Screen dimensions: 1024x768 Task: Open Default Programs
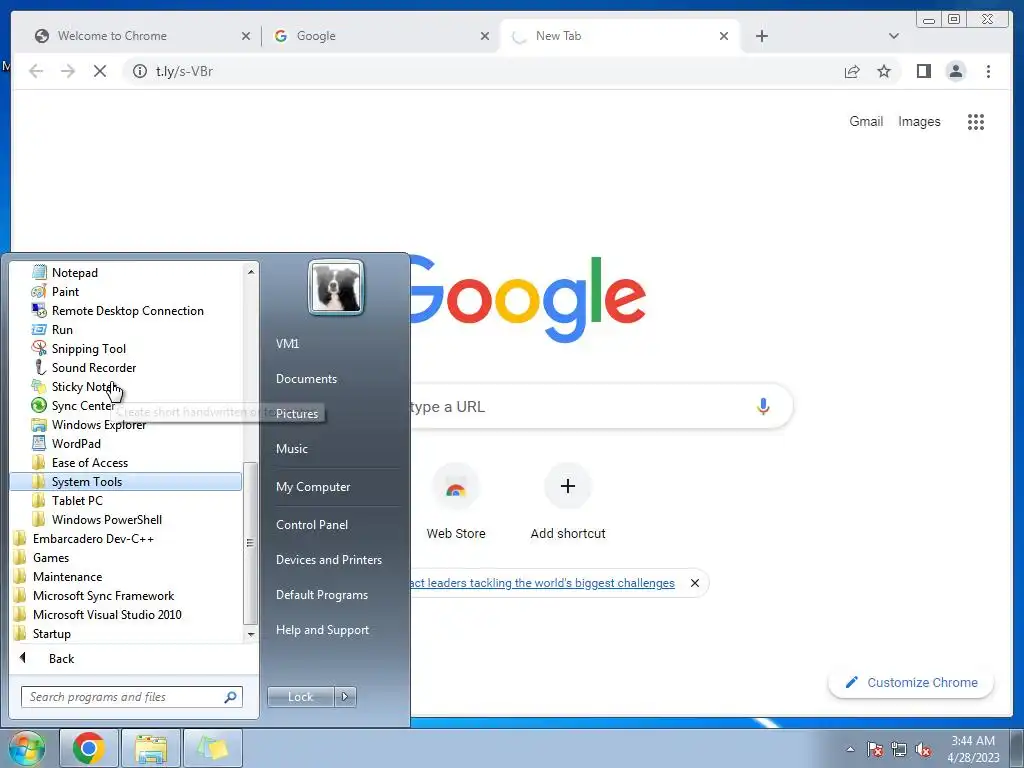coord(321,595)
